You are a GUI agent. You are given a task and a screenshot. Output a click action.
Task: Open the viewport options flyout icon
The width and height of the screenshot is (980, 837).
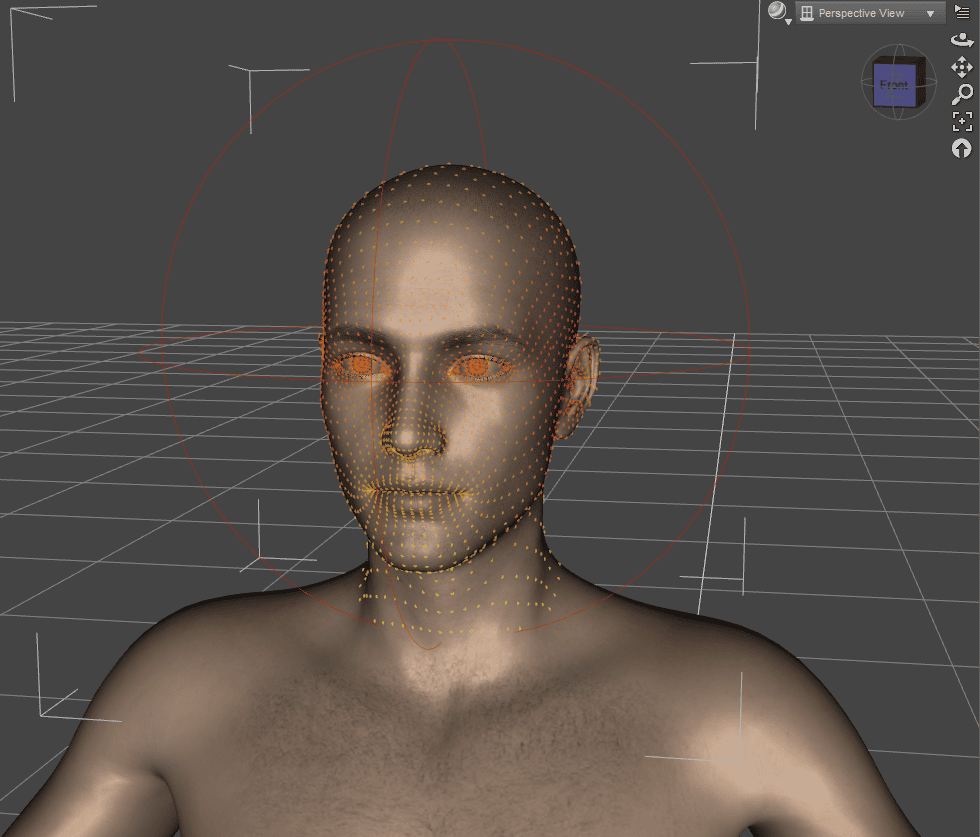[961, 12]
